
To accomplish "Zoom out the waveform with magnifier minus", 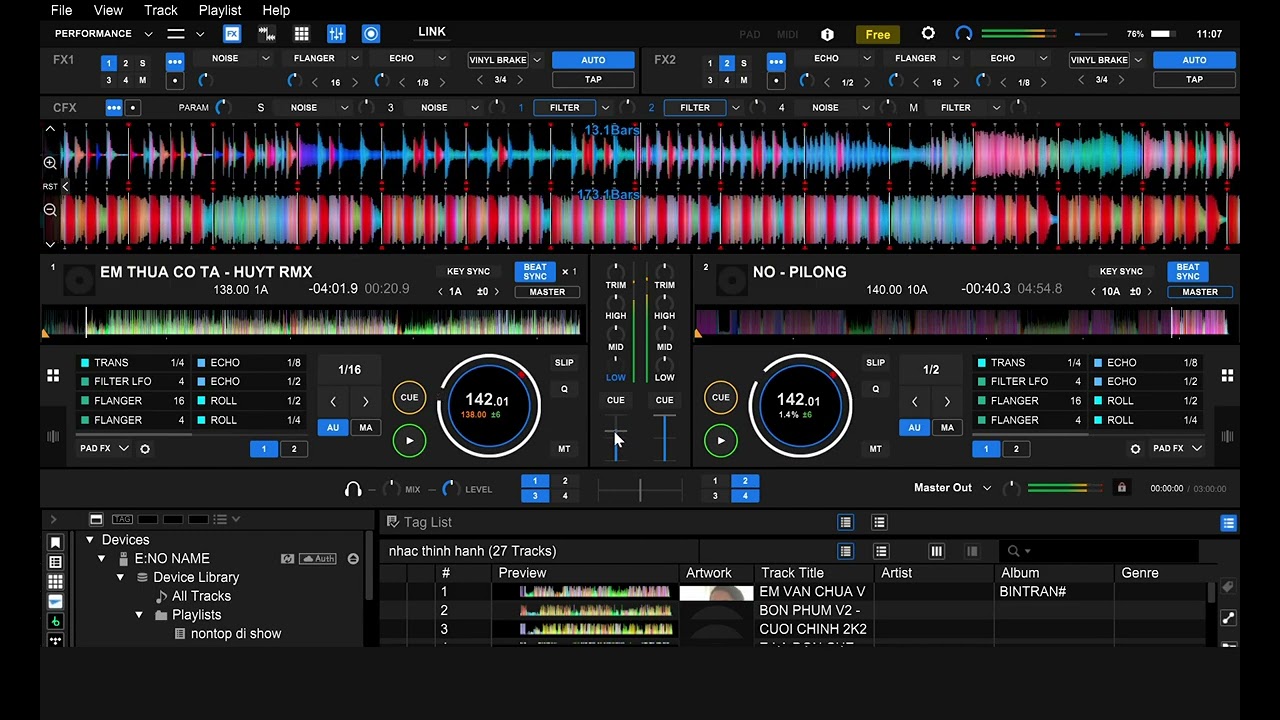I will click(x=50, y=210).
